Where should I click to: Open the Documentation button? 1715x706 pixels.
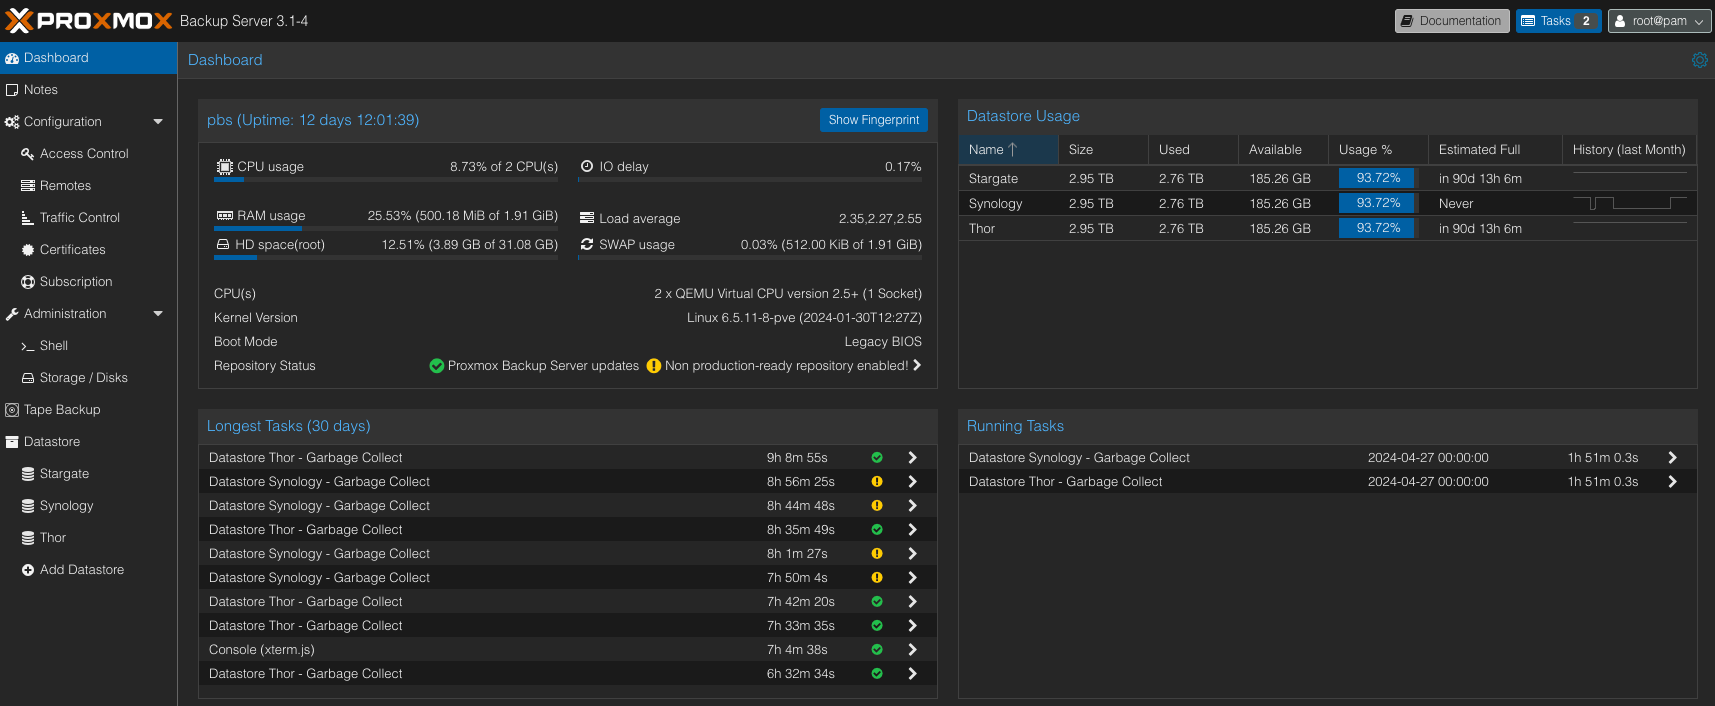coord(1451,21)
